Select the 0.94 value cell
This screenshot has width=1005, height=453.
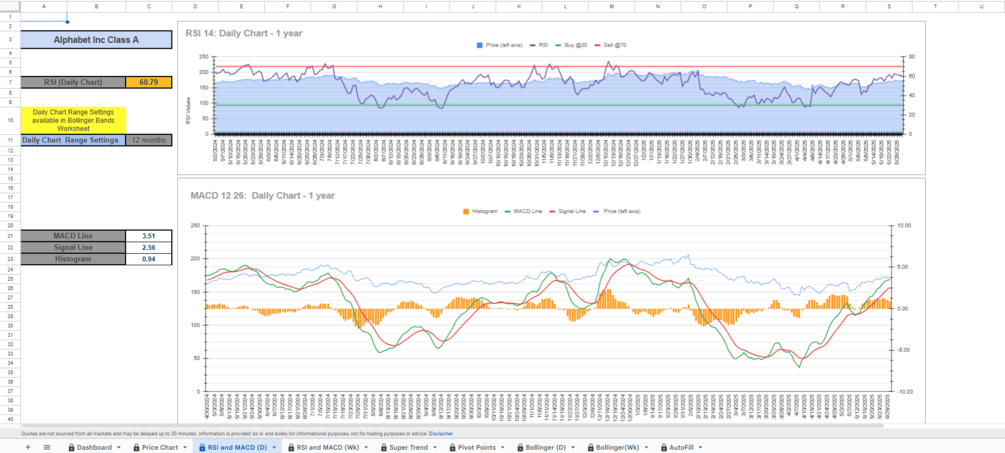(x=149, y=259)
